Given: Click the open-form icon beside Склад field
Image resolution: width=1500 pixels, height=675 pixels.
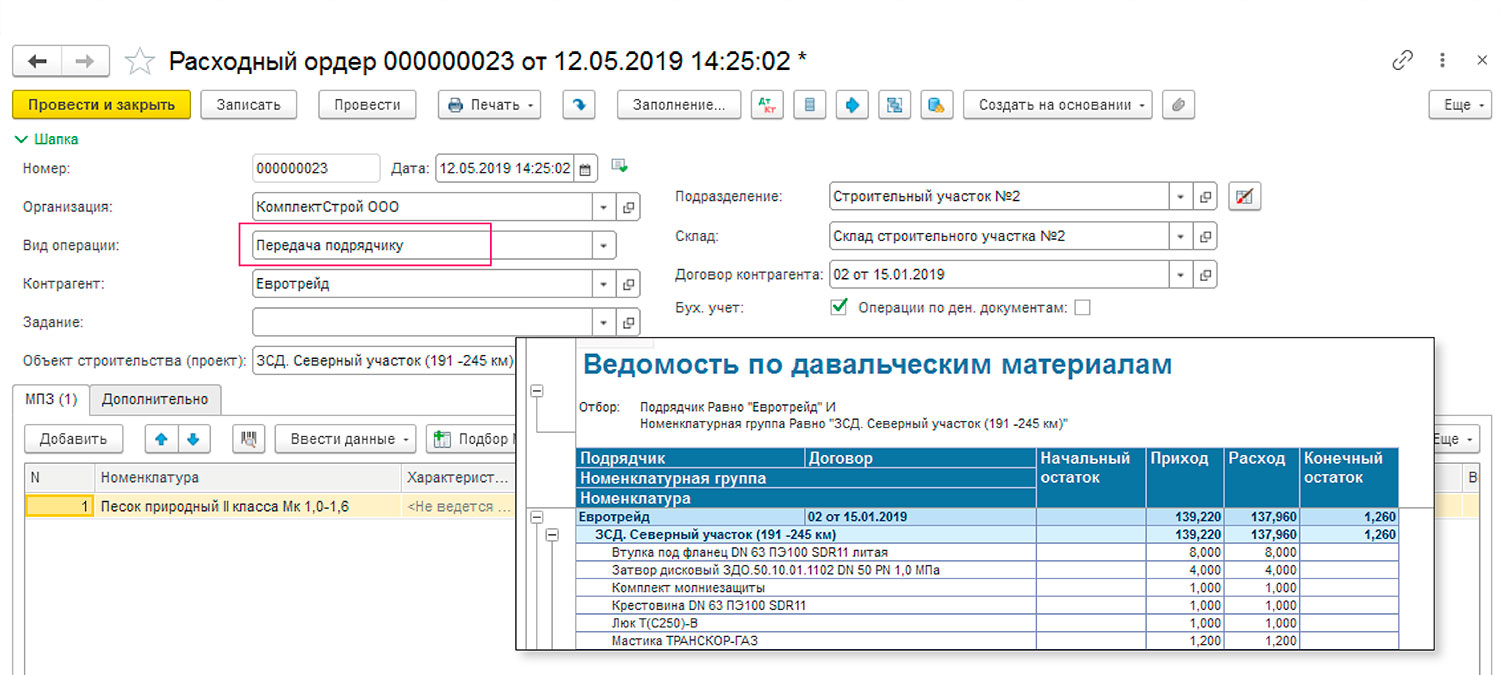Looking at the screenshot, I should tap(1206, 237).
